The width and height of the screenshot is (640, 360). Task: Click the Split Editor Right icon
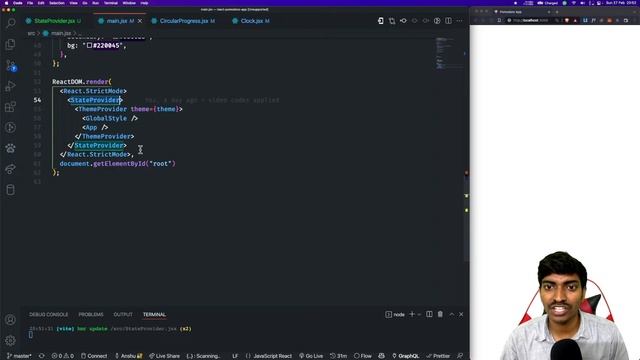(448, 21)
